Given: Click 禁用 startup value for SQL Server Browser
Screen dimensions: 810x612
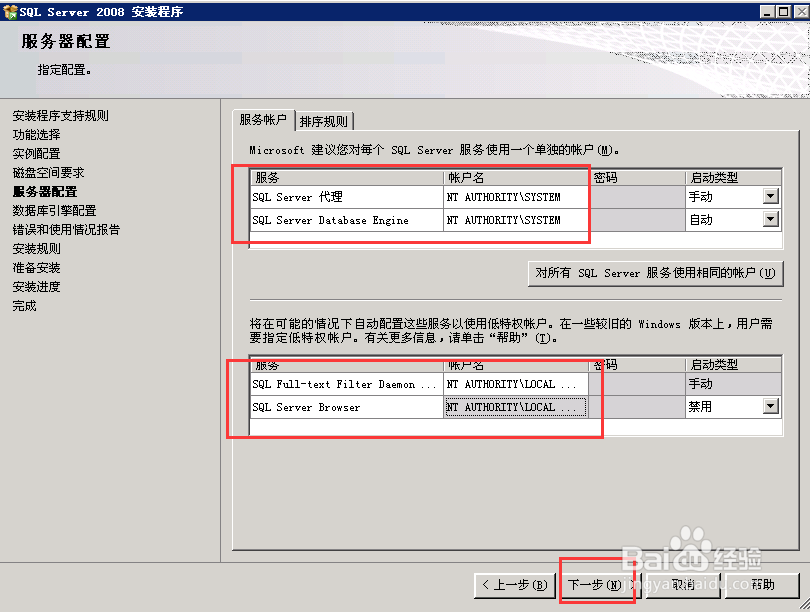Looking at the screenshot, I should (700, 407).
